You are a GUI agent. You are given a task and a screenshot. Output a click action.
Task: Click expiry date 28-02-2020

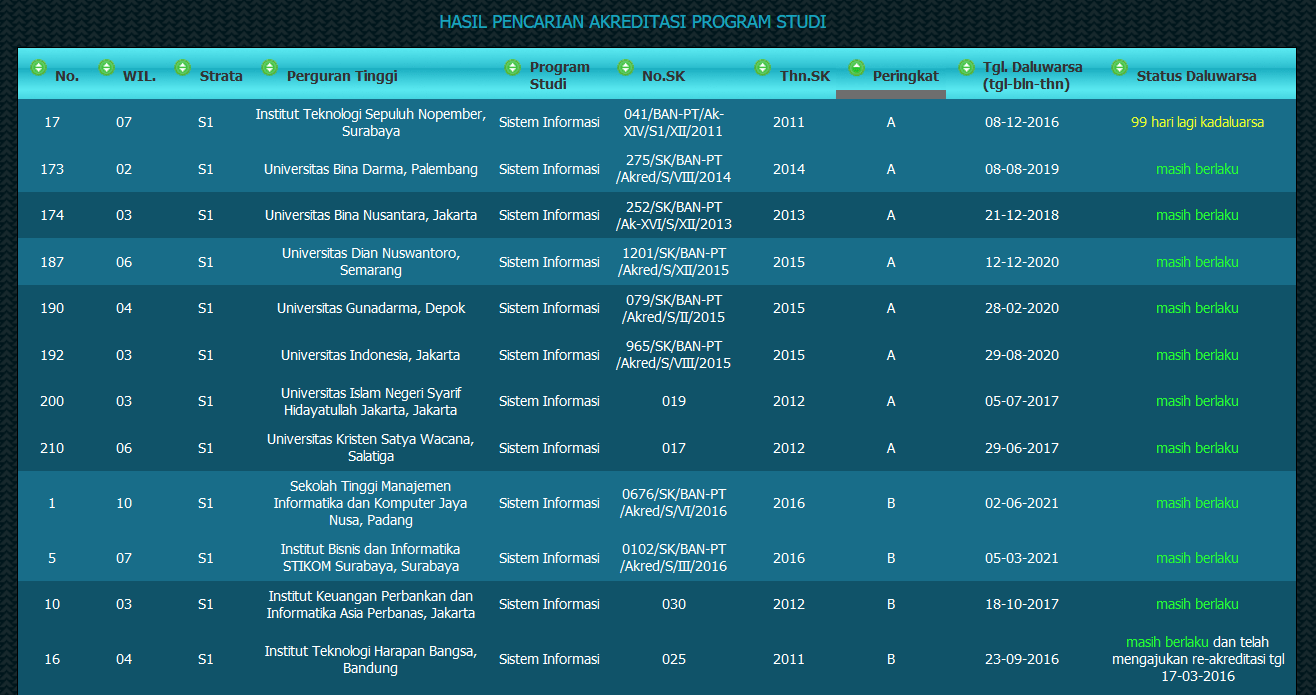1021,308
